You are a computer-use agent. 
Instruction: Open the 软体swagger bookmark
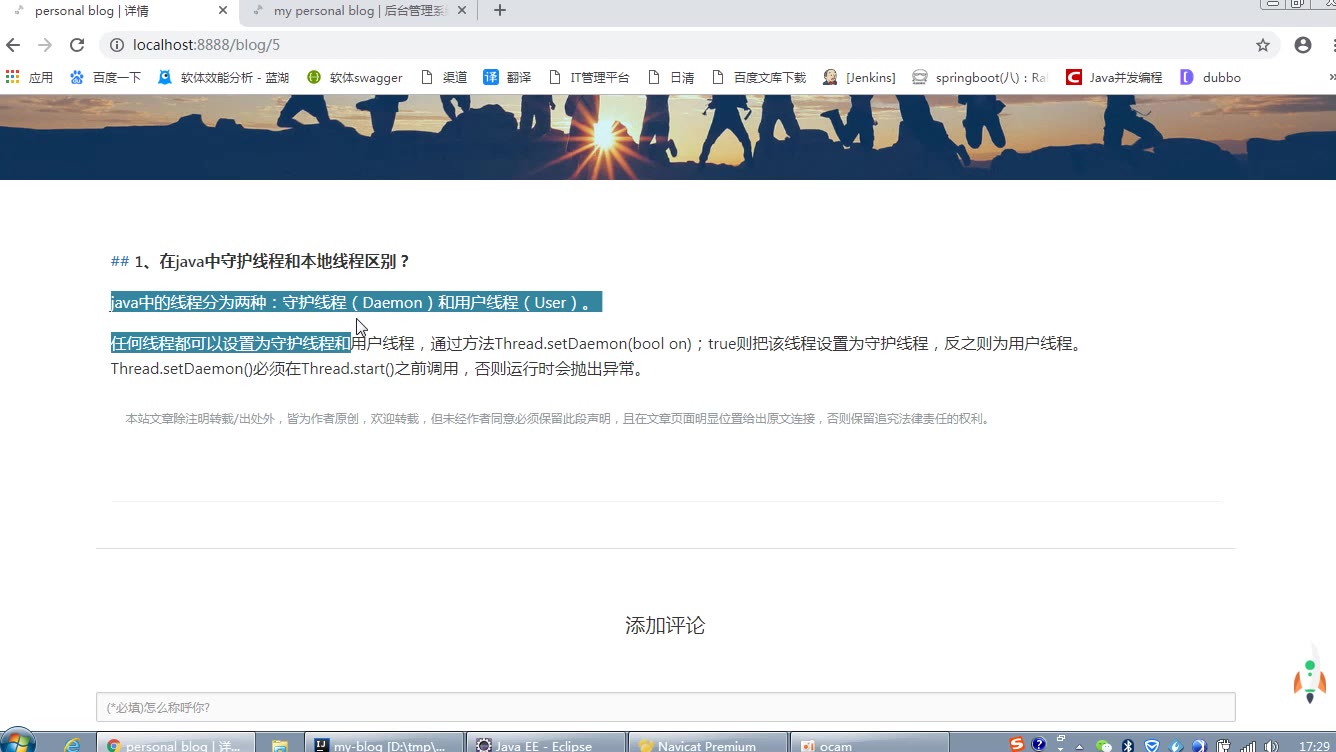coord(355,77)
